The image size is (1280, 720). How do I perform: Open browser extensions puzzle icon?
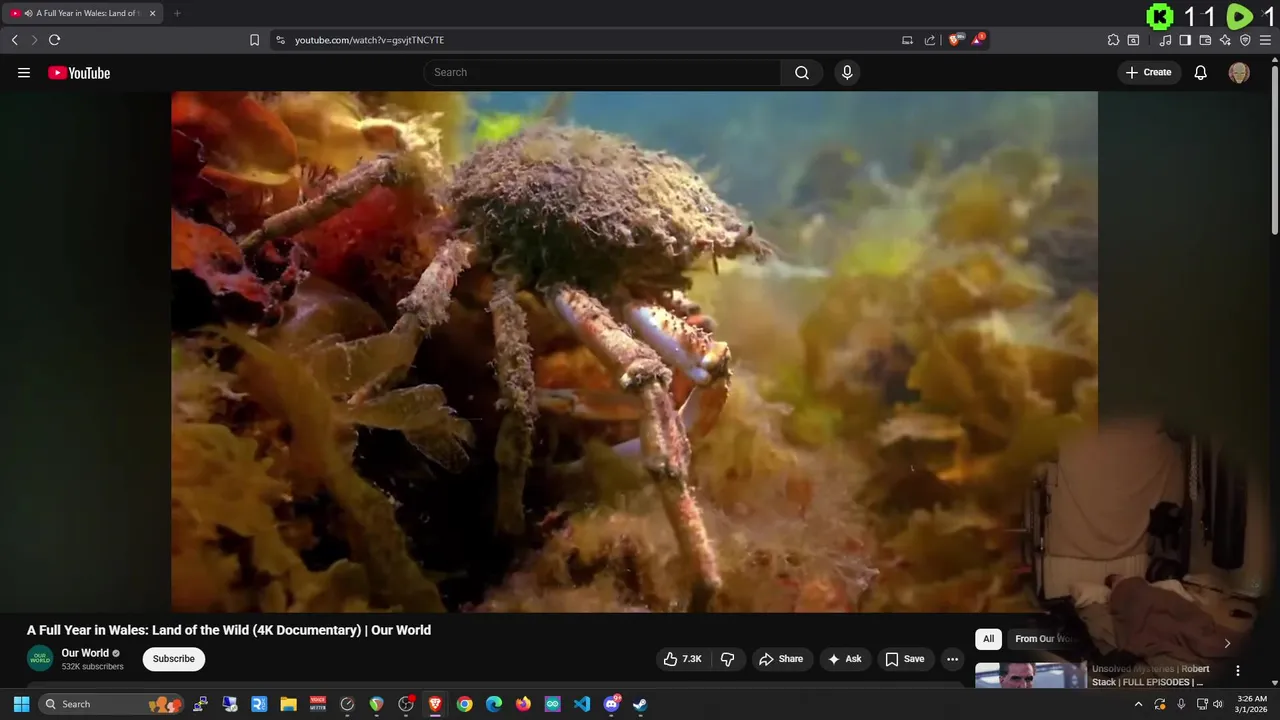pyautogui.click(x=1113, y=40)
